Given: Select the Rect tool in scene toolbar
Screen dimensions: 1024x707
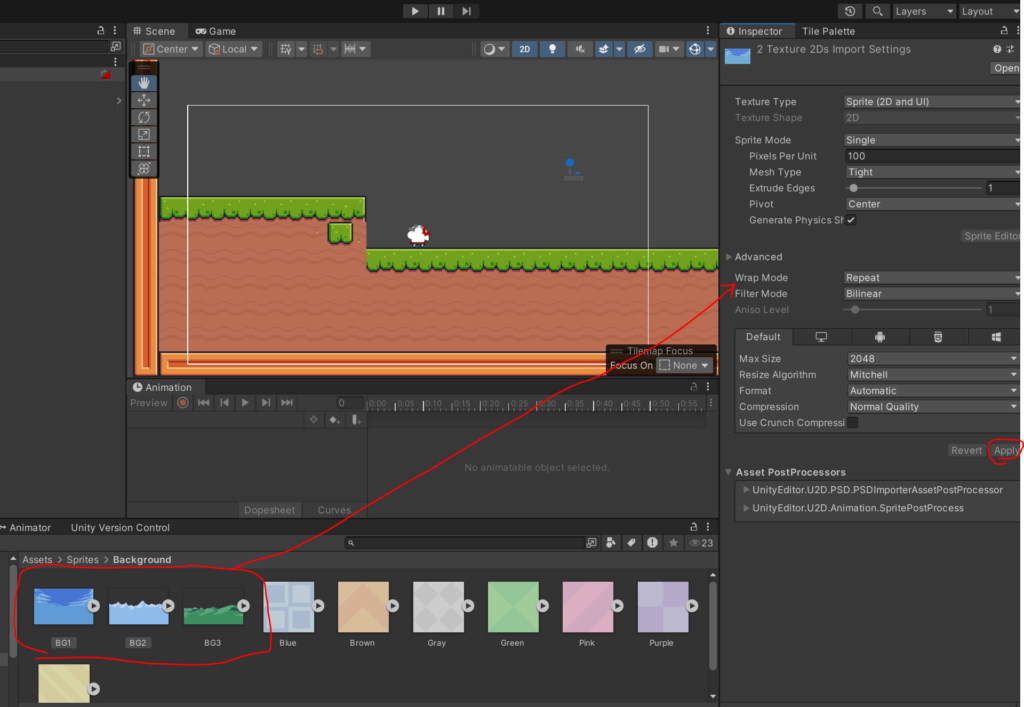Looking at the screenshot, I should [x=144, y=152].
